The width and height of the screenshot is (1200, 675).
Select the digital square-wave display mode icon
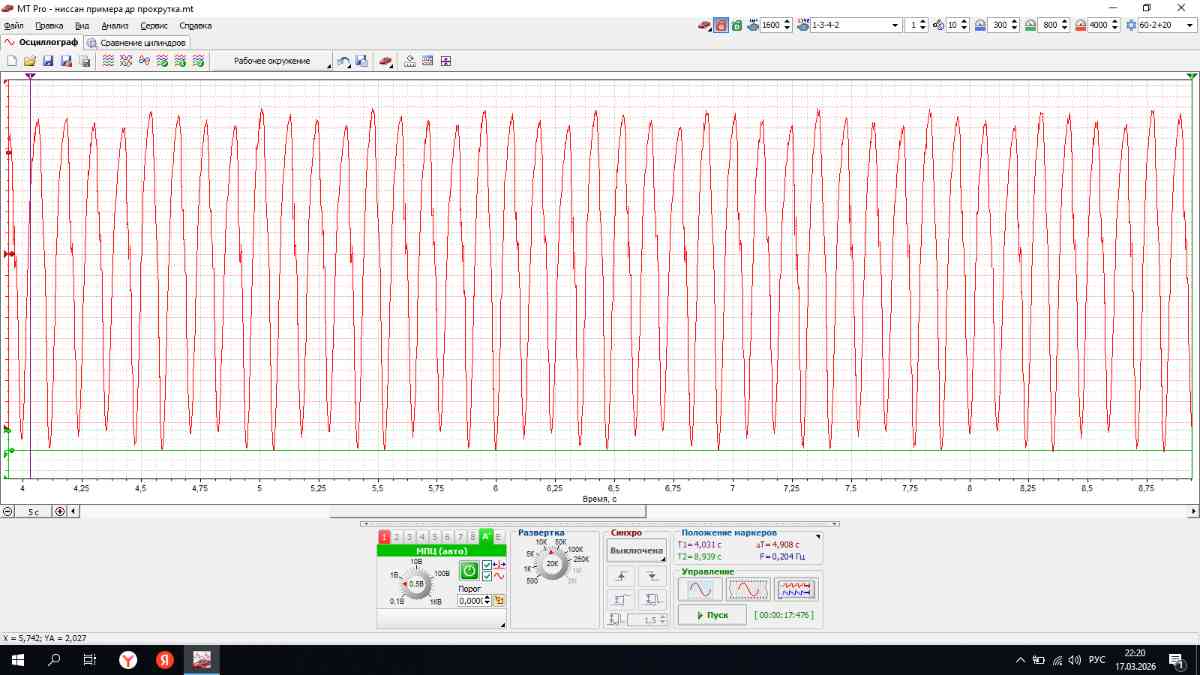797,589
